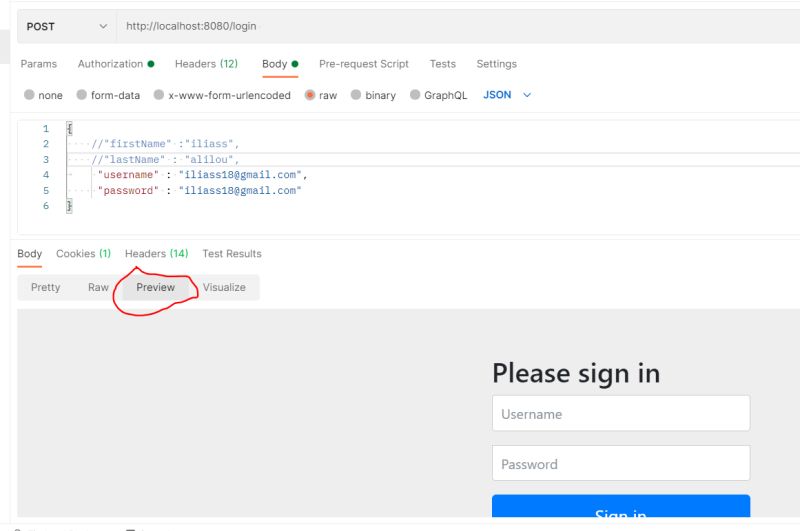This screenshot has height=531, width=800.
Task: Open the response Cookies (1) tab
Action: [83, 254]
